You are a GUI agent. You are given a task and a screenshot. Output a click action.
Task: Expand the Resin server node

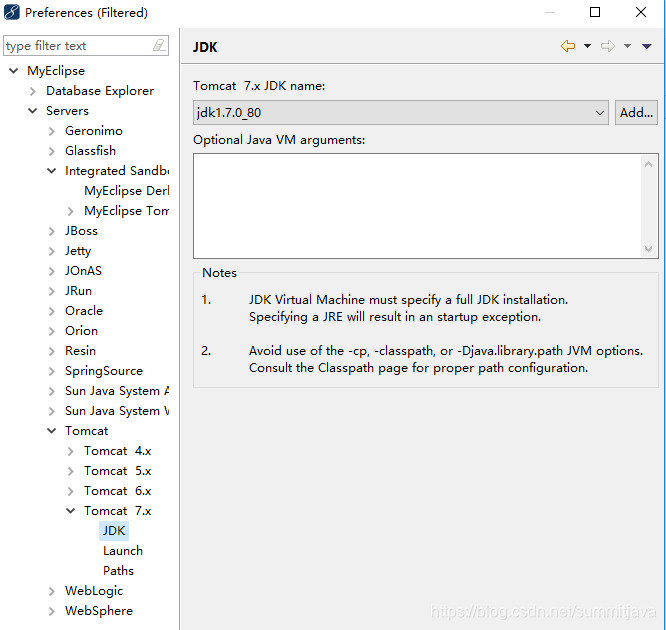pos(51,351)
